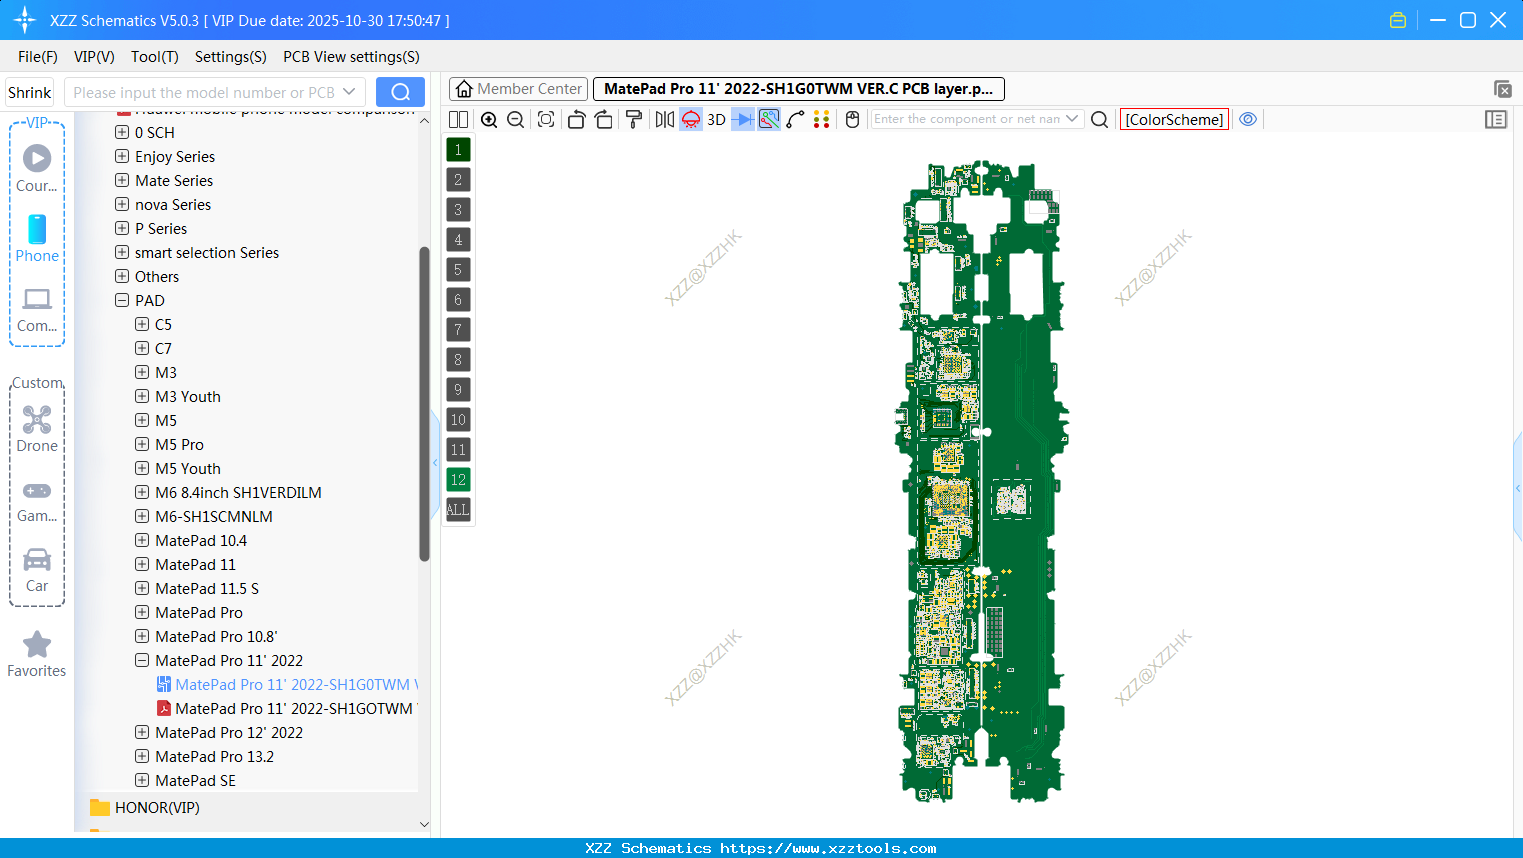The height and width of the screenshot is (858, 1523).
Task: Rotate the PCB view counterclockwise
Action: click(x=576, y=120)
